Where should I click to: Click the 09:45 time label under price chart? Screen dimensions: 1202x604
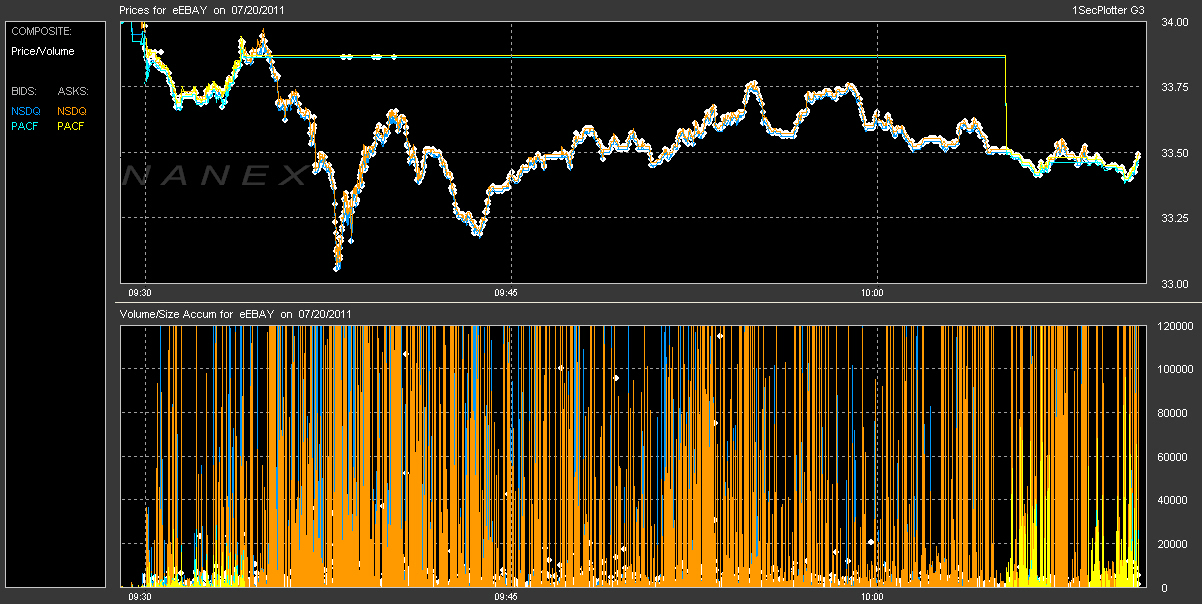coord(506,293)
